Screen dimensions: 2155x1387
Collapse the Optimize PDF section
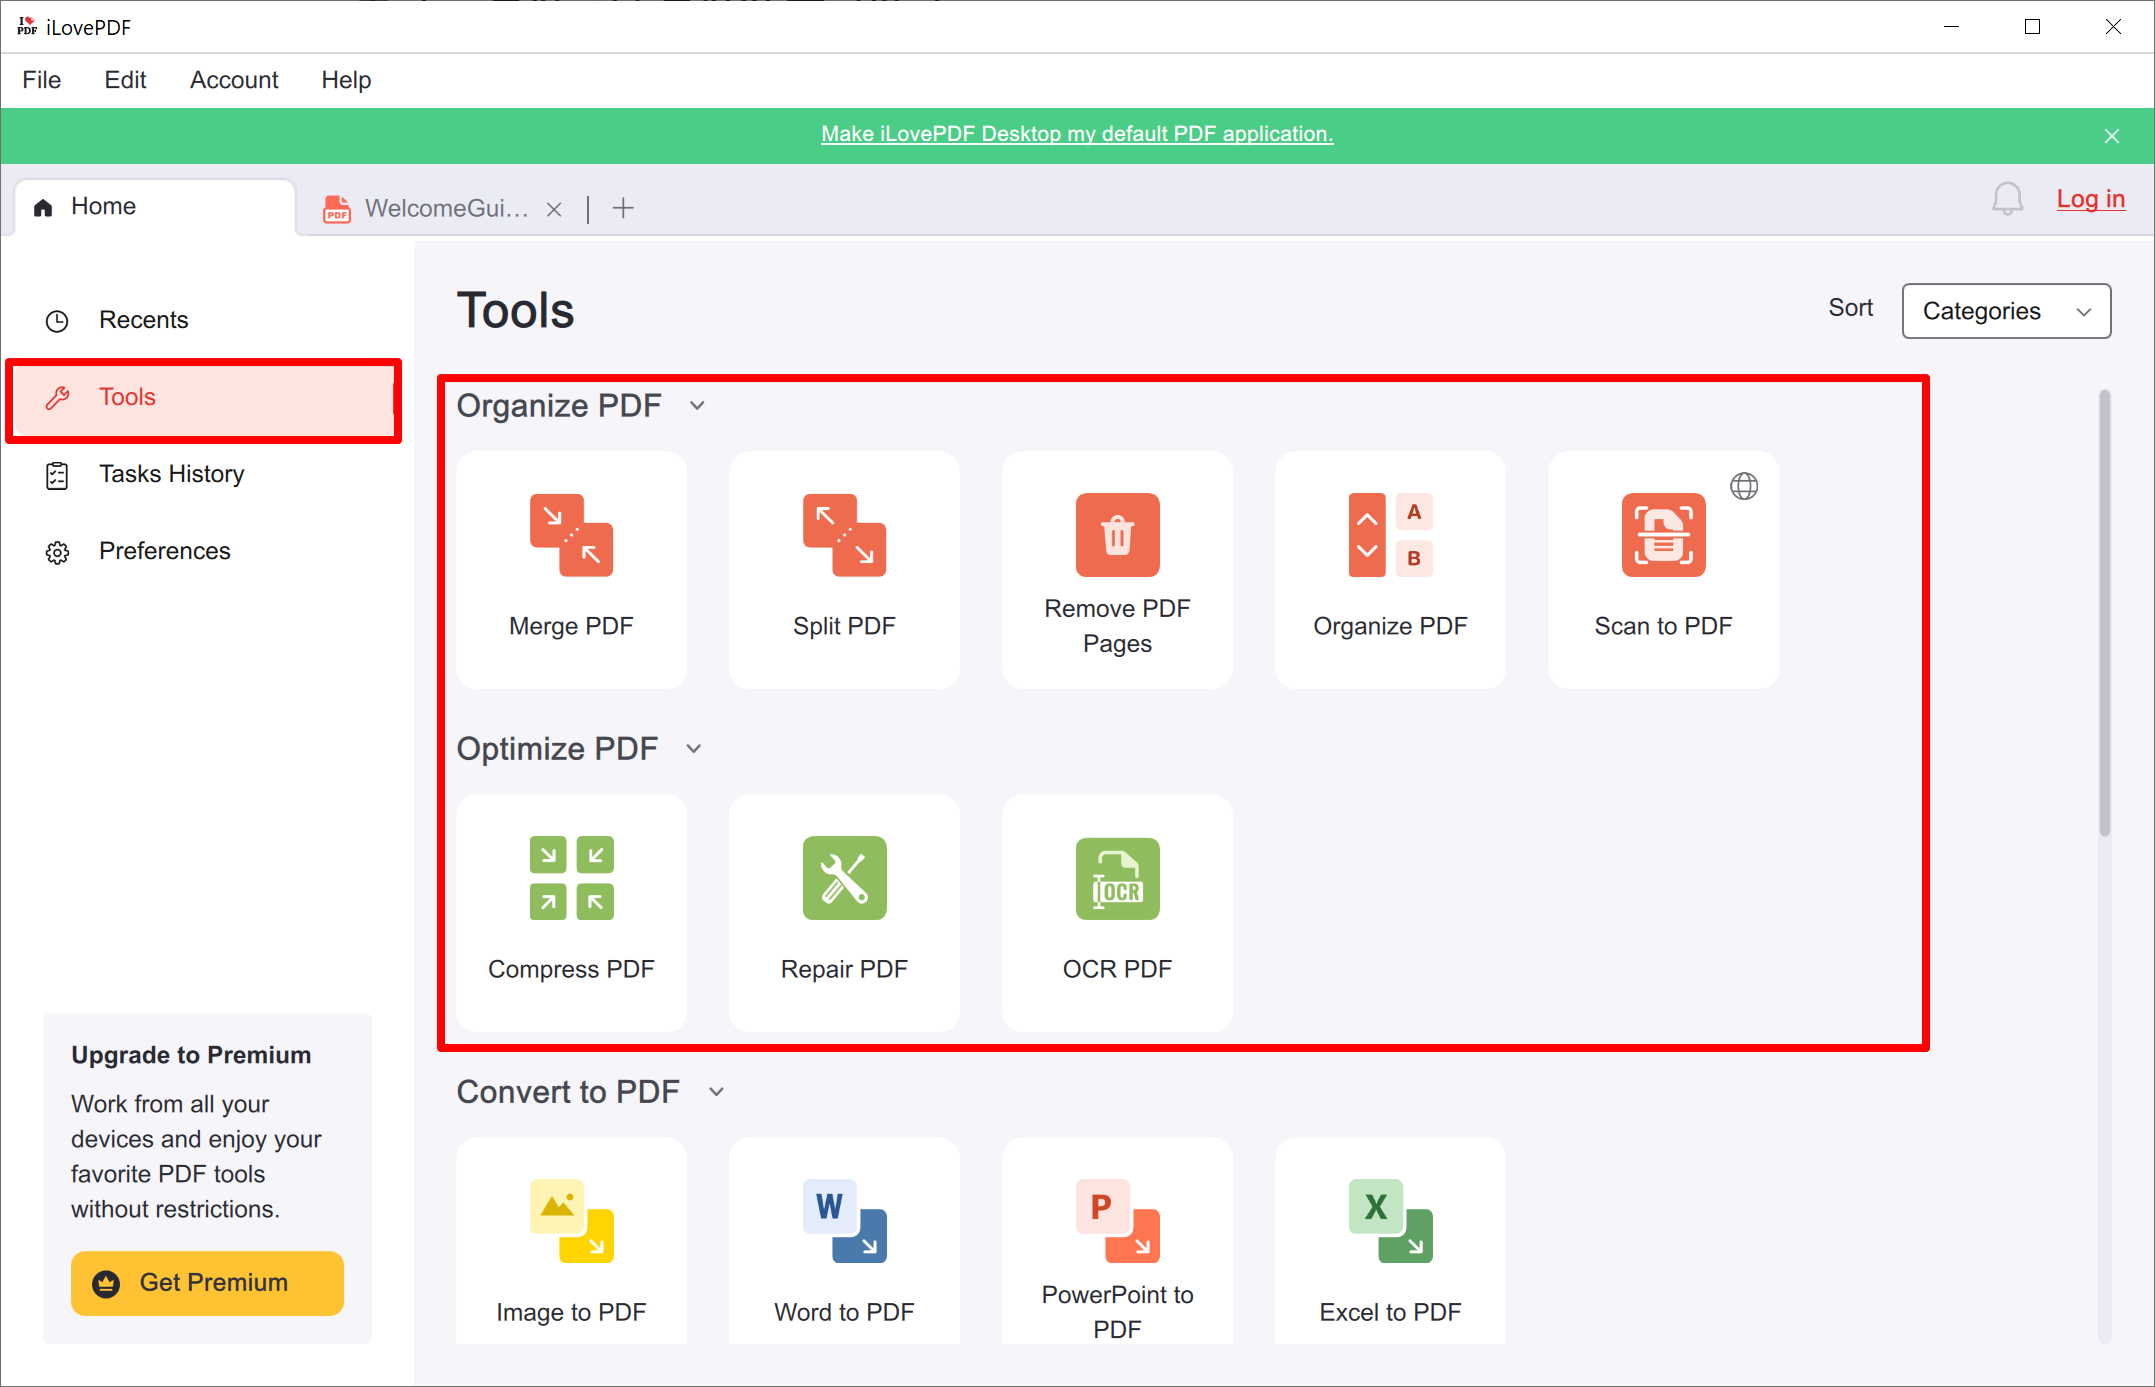[694, 748]
